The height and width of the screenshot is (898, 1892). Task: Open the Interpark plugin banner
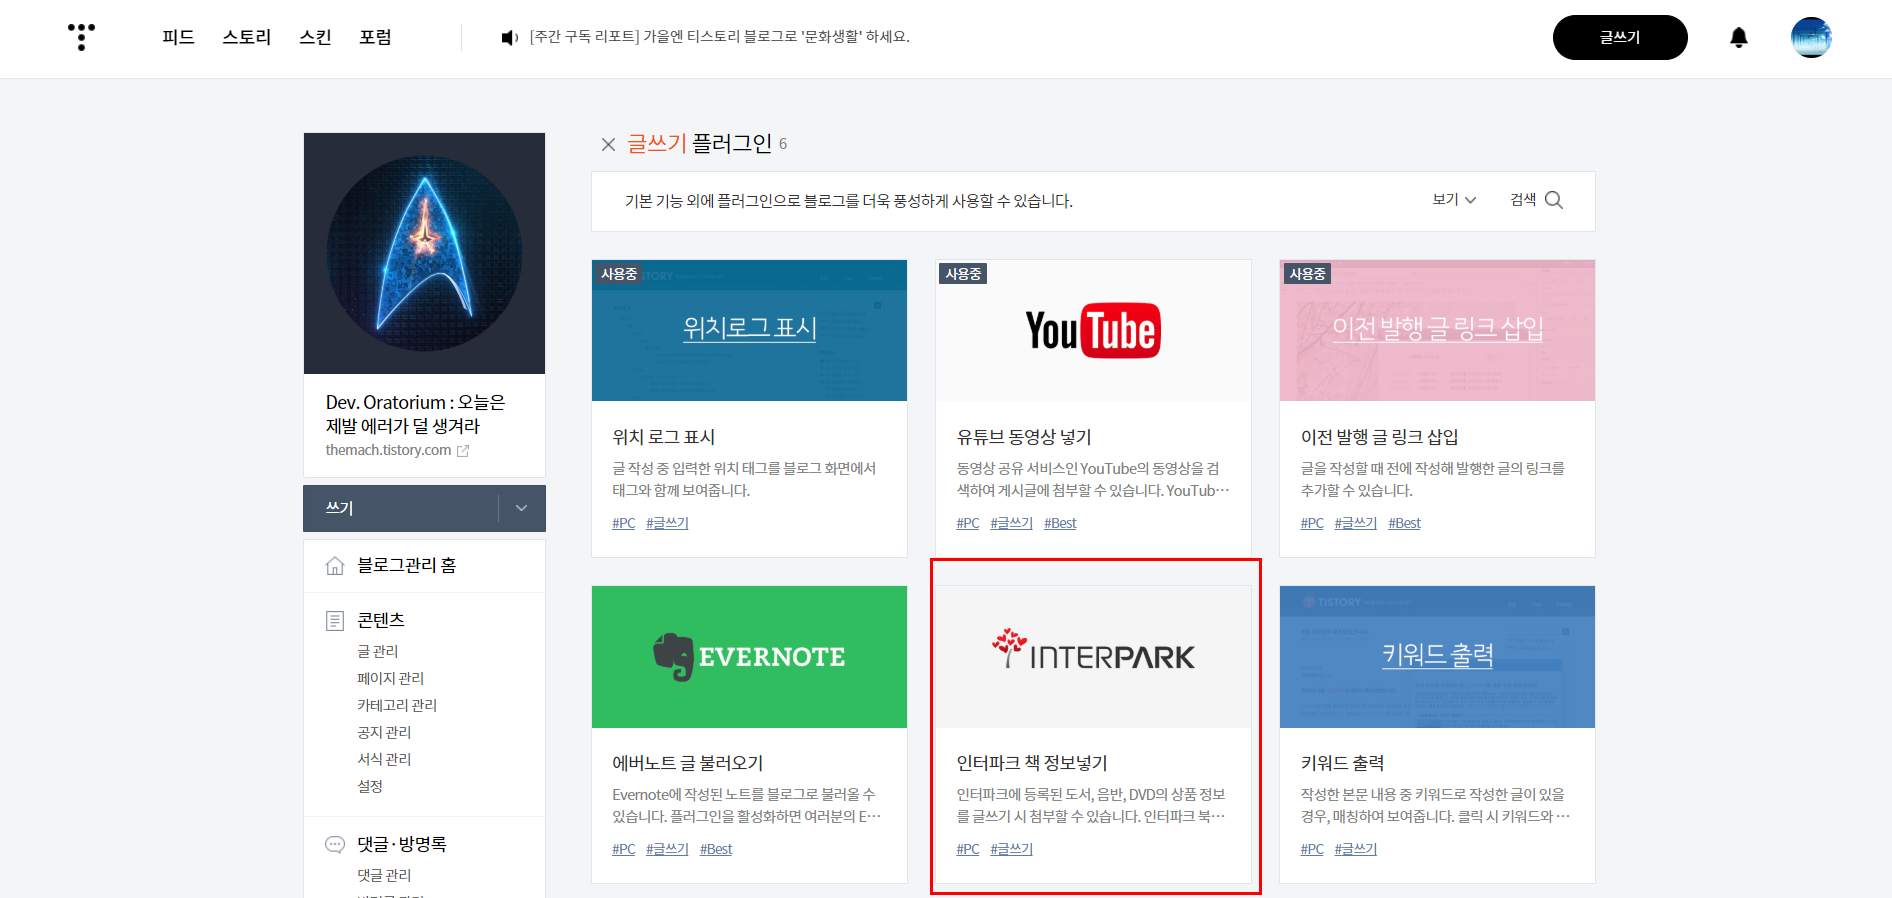[1093, 657]
